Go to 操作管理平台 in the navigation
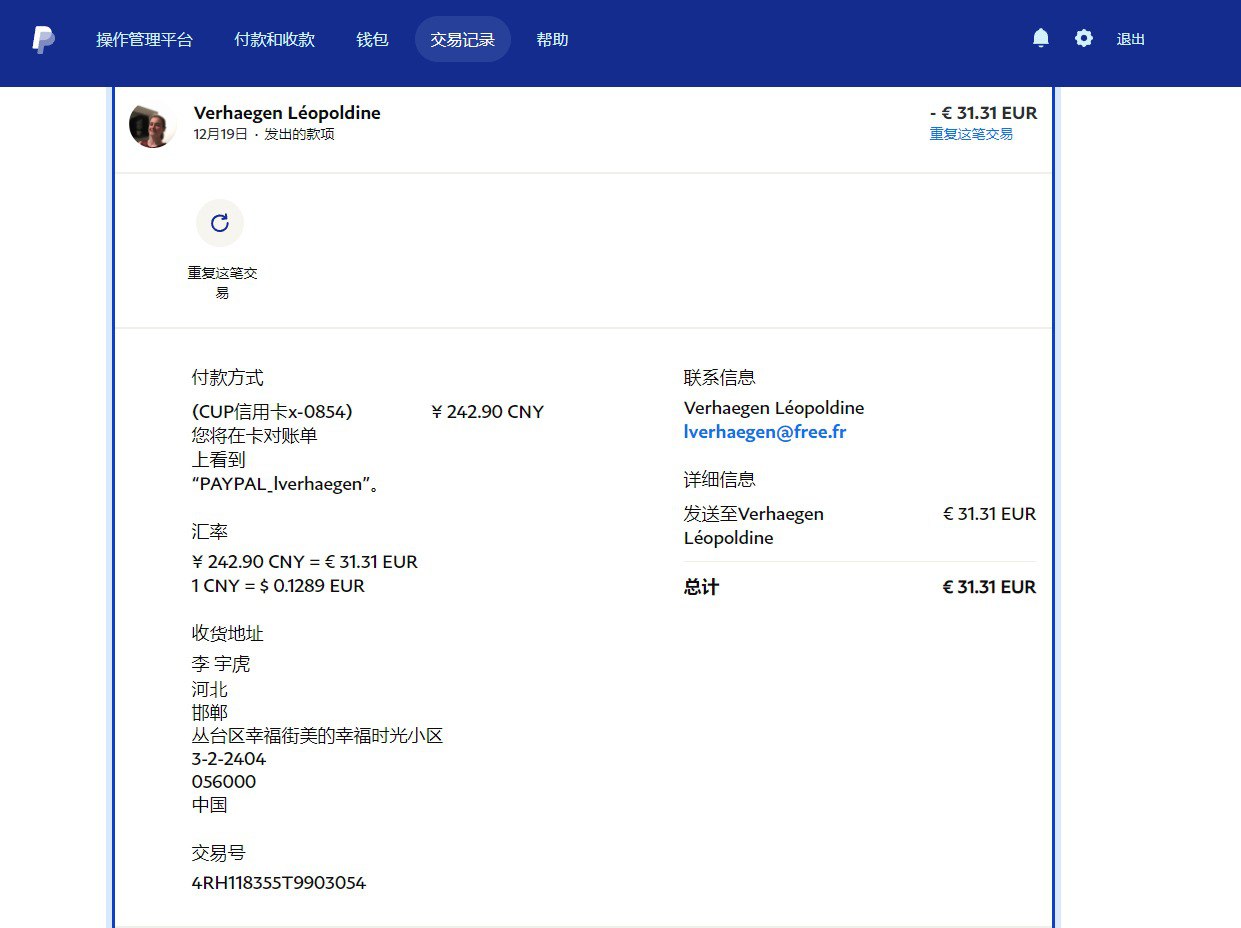This screenshot has width=1241, height=928. point(144,40)
